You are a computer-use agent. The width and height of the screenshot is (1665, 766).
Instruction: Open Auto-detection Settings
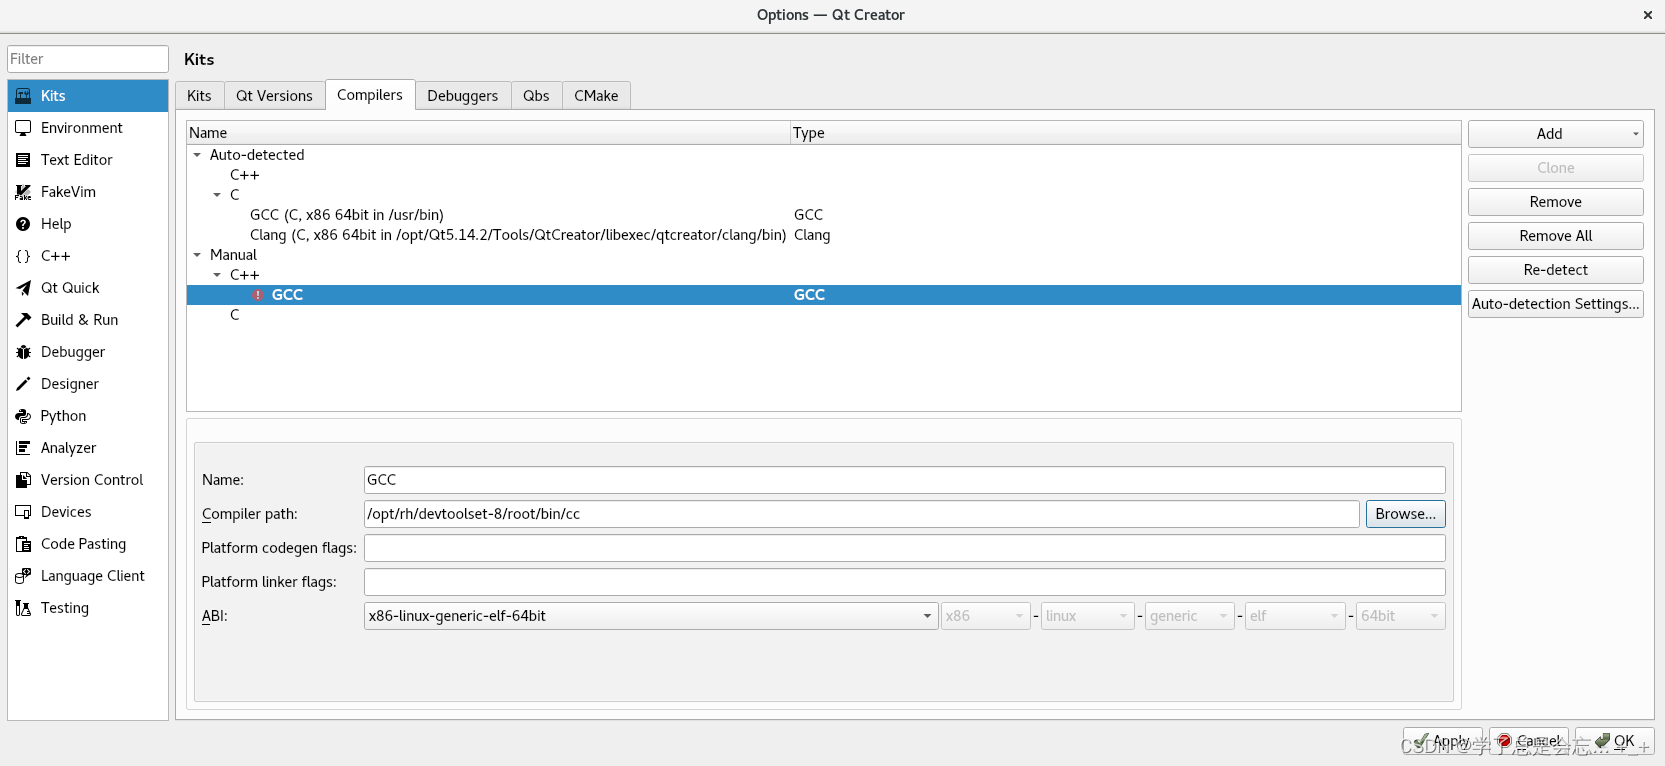tap(1555, 304)
